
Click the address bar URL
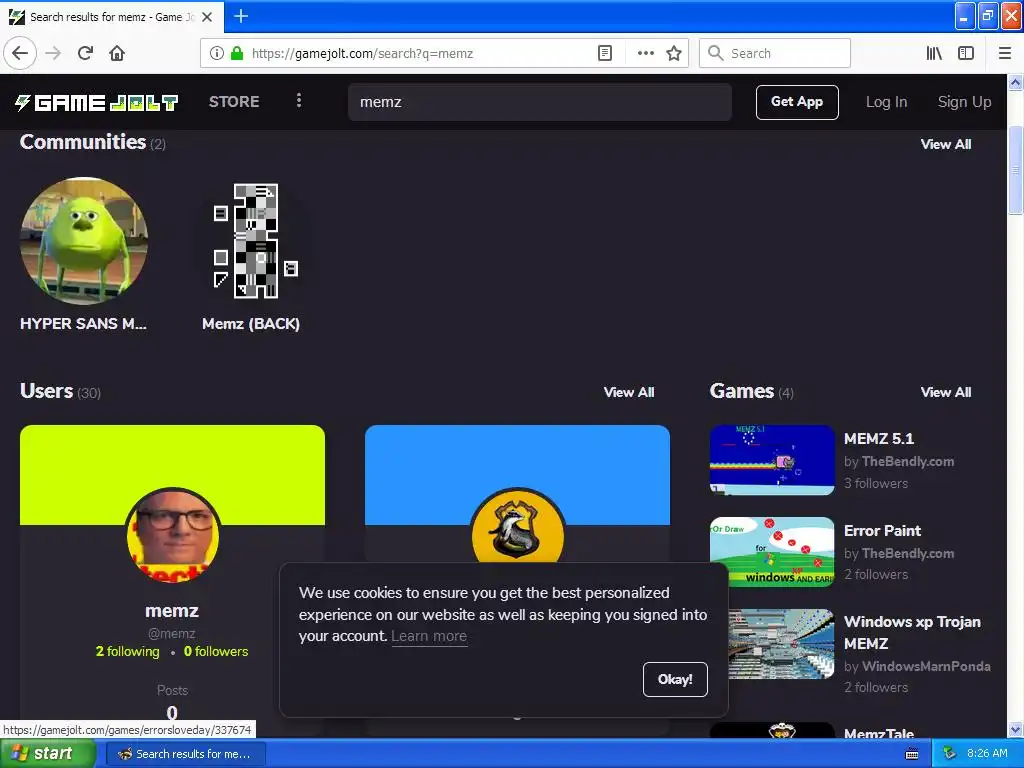[x=362, y=54]
